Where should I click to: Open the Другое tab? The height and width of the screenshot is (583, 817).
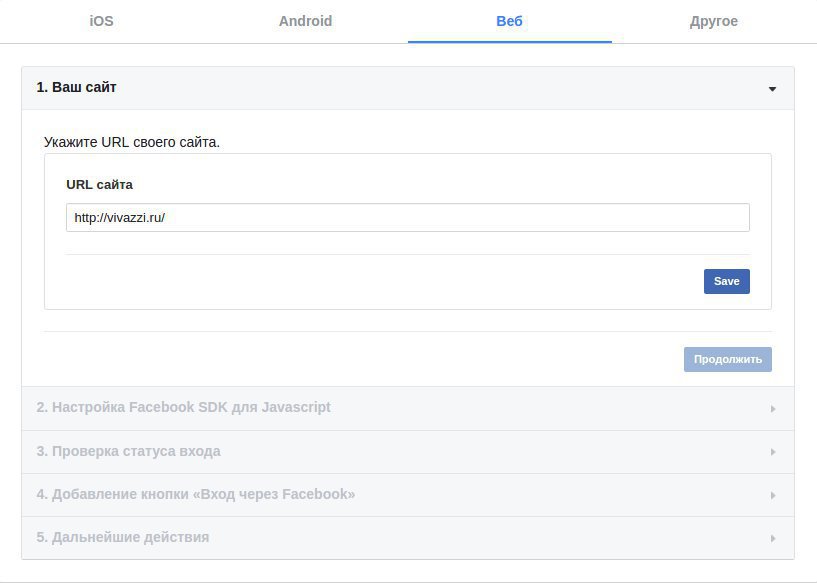tap(714, 21)
